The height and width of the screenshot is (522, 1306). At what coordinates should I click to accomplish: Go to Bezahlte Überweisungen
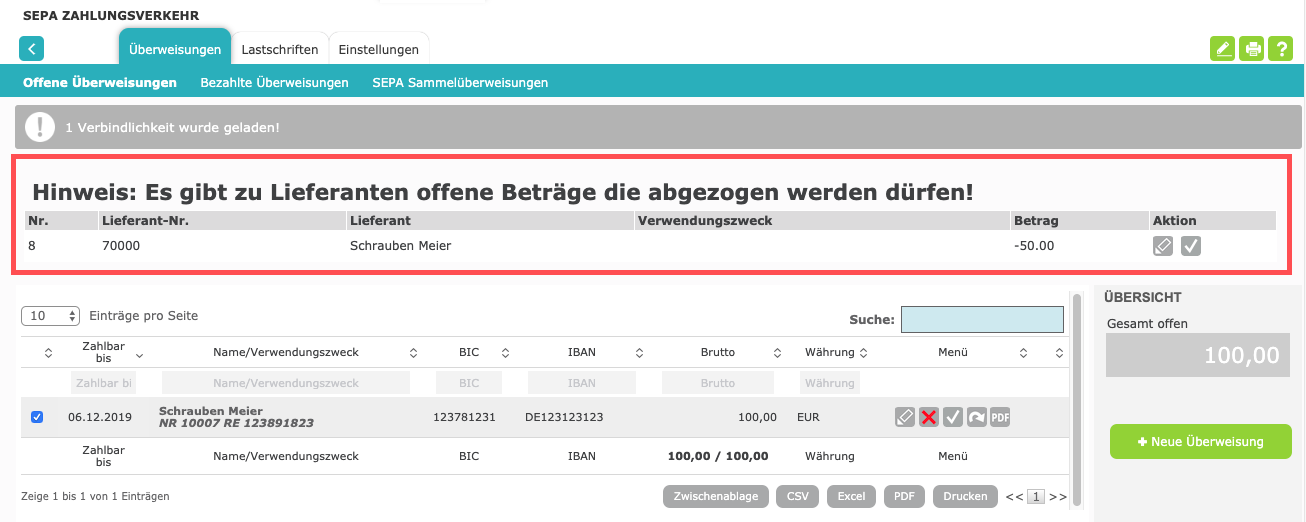274,83
